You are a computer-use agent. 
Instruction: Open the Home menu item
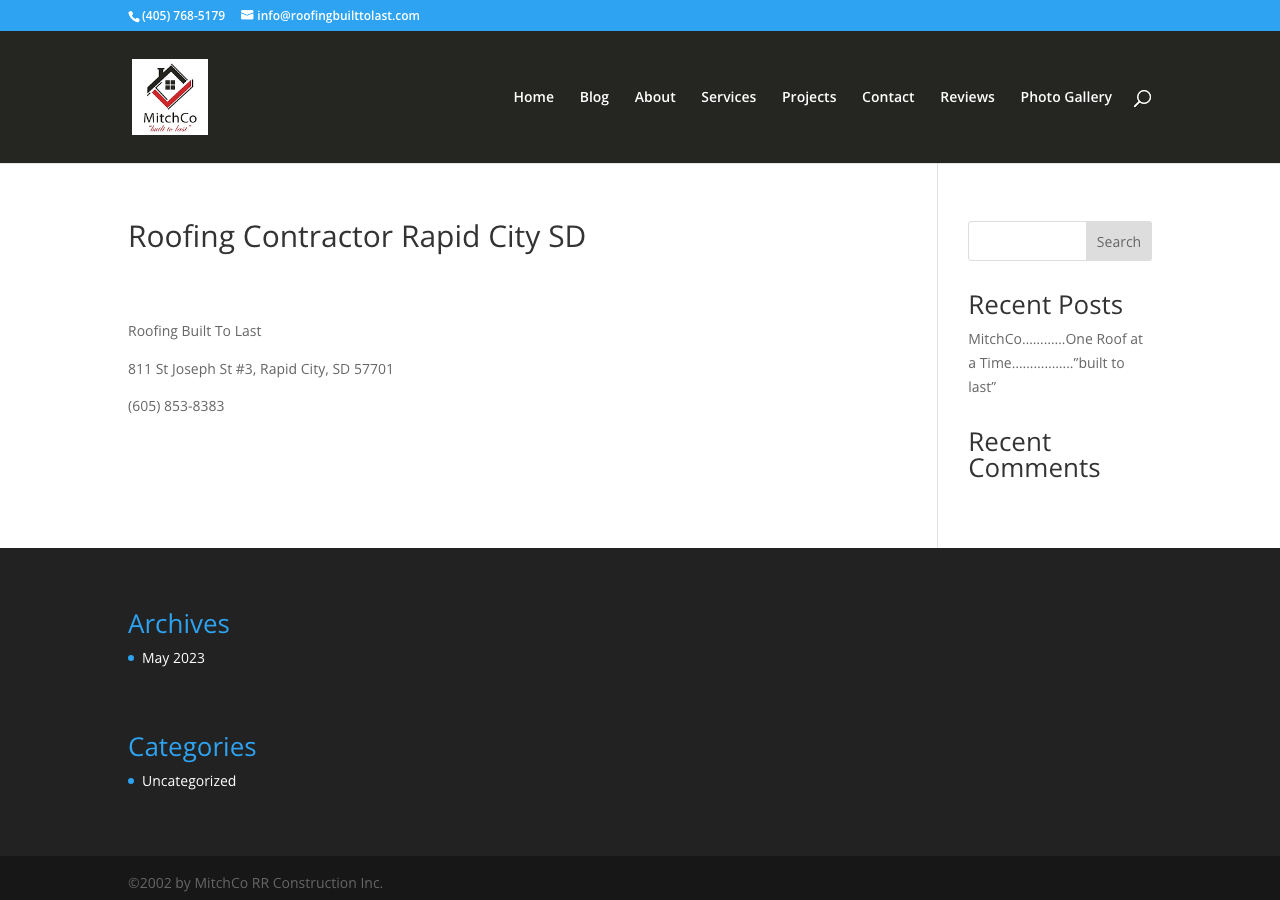click(534, 97)
